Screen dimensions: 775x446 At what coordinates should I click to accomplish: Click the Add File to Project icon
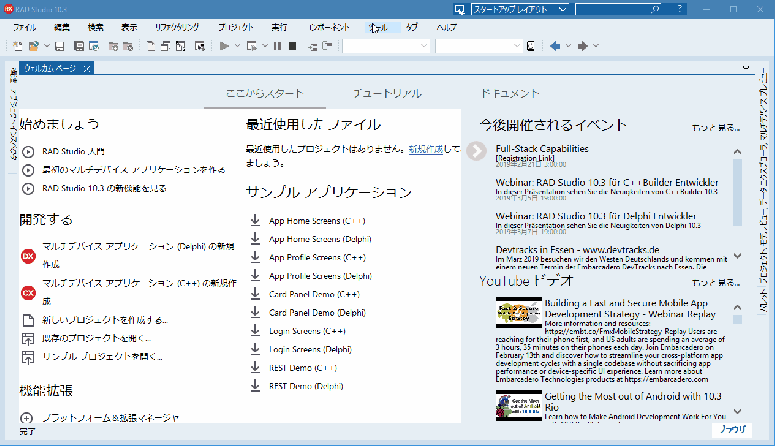113,46
